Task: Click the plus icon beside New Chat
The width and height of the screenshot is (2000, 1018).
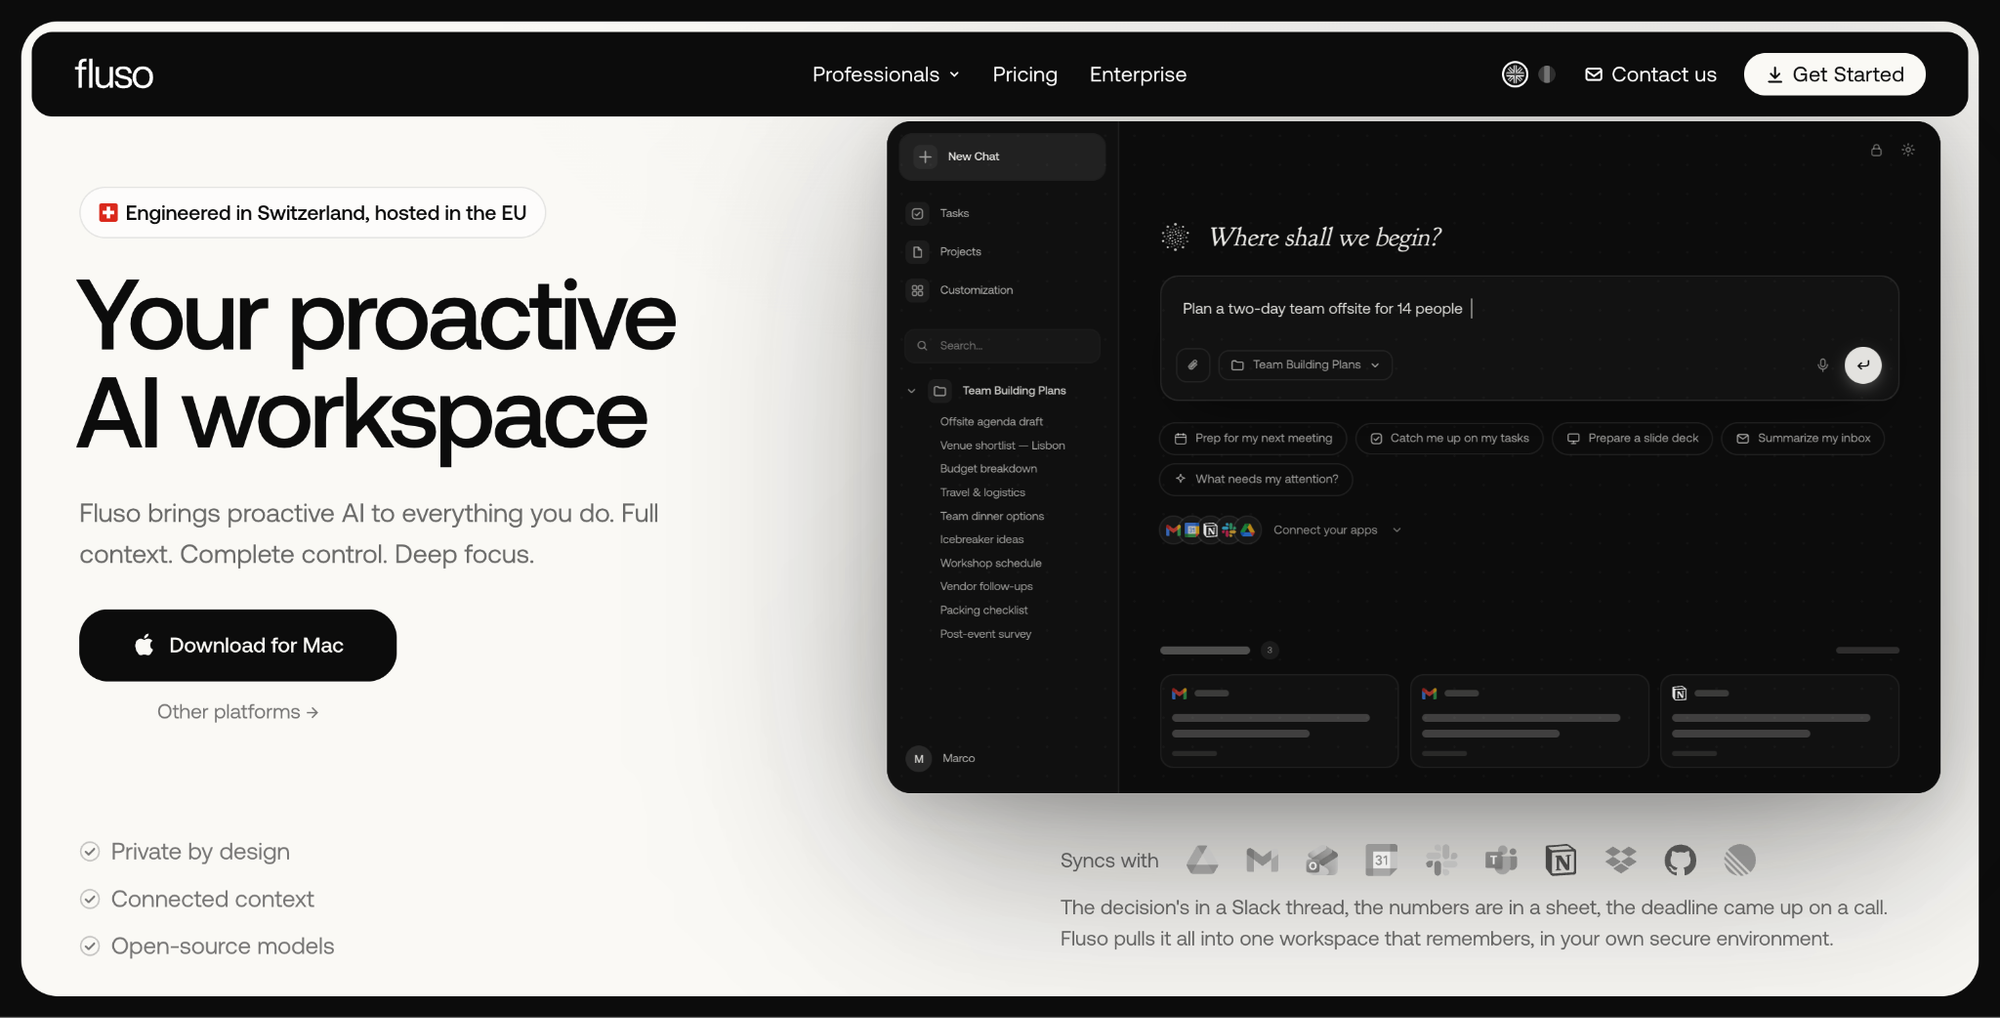Action: click(925, 157)
